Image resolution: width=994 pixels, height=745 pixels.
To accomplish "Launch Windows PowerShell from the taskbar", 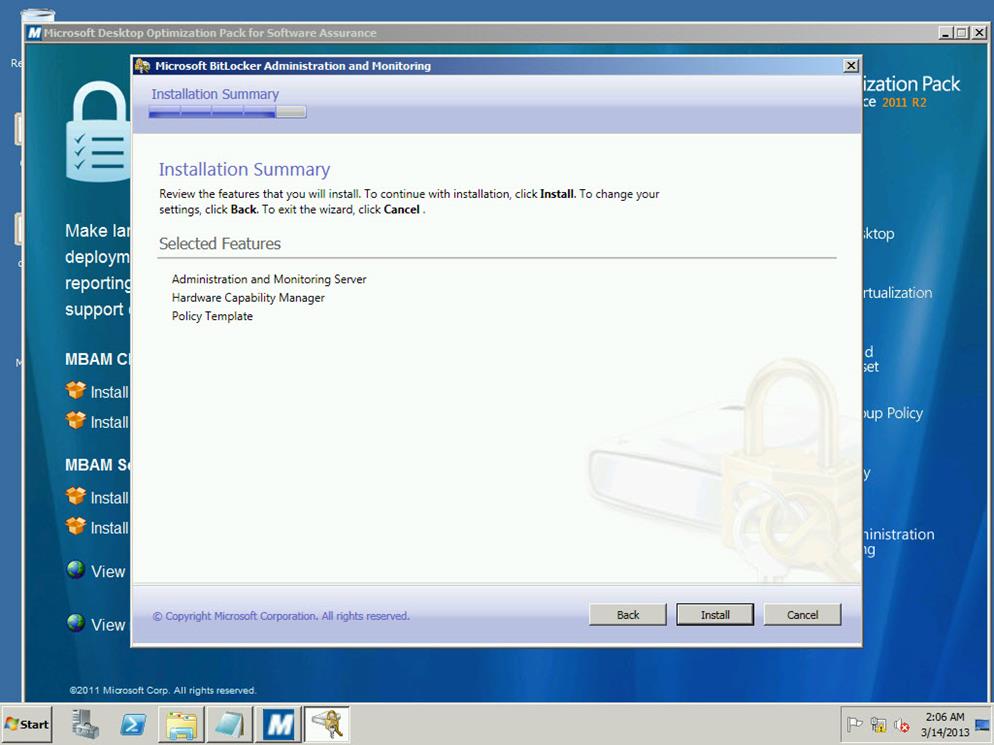I will [133, 724].
